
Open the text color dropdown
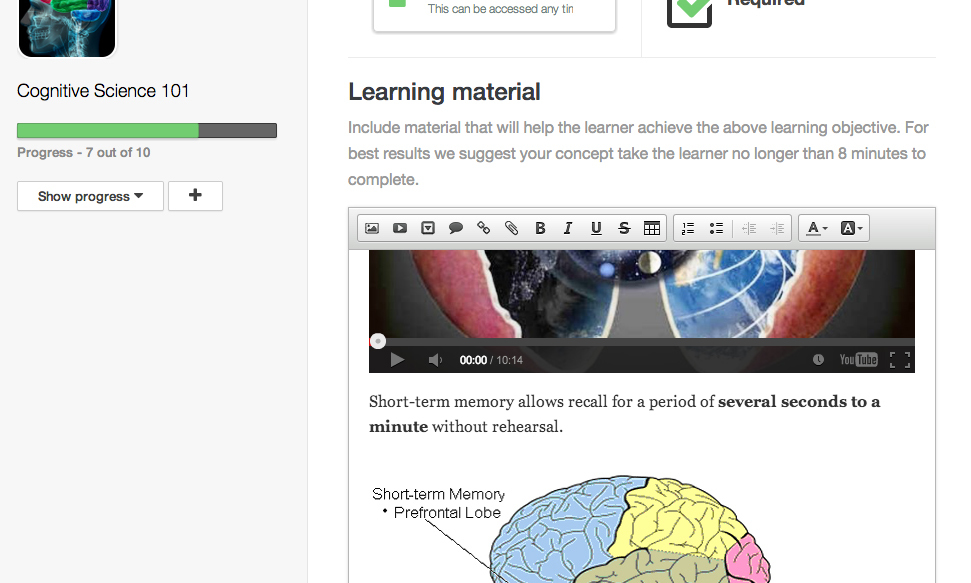[817, 228]
